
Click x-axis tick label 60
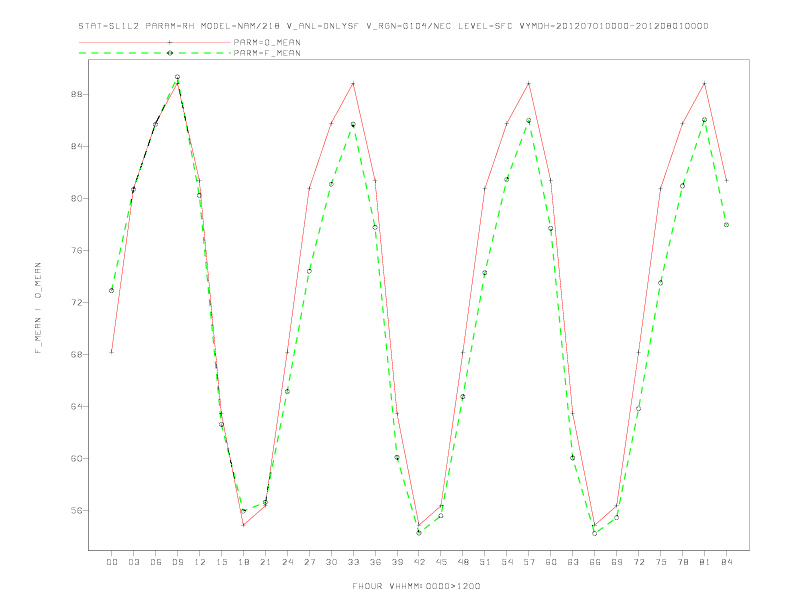click(551, 562)
